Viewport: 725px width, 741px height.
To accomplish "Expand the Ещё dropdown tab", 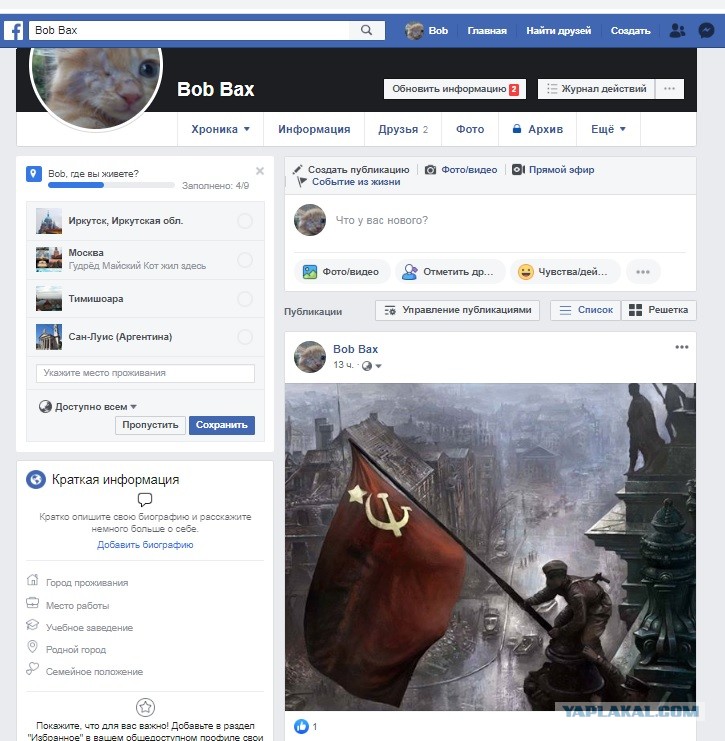I will point(608,129).
